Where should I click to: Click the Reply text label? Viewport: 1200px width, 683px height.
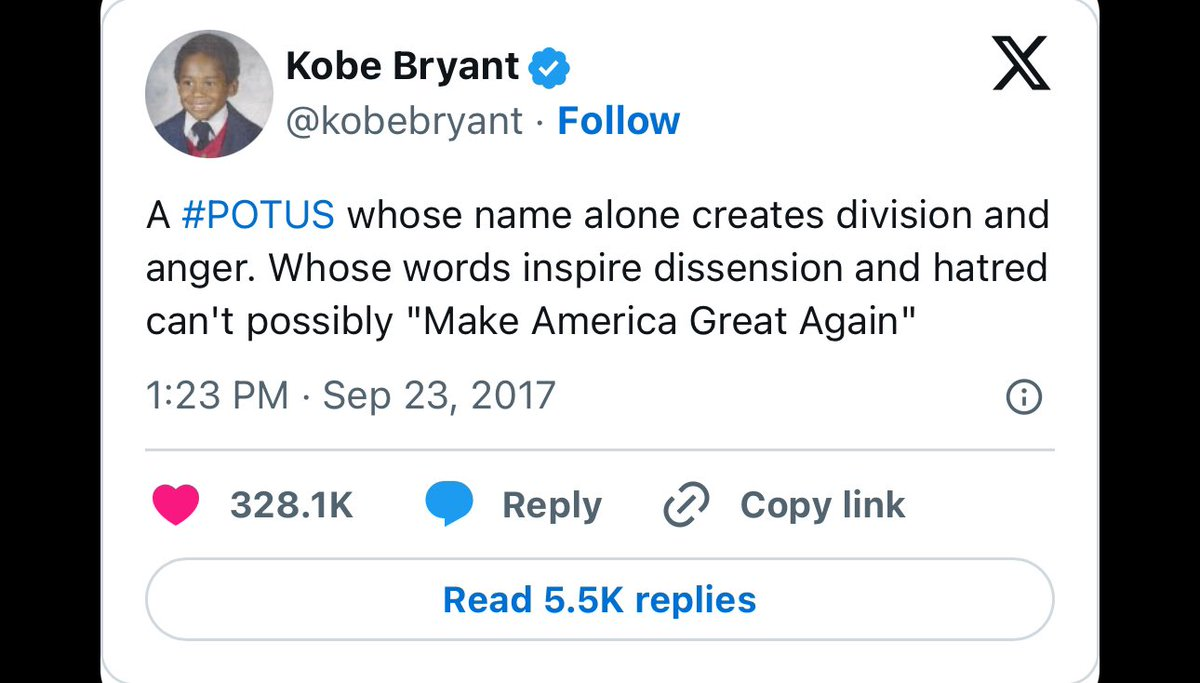[x=551, y=505]
